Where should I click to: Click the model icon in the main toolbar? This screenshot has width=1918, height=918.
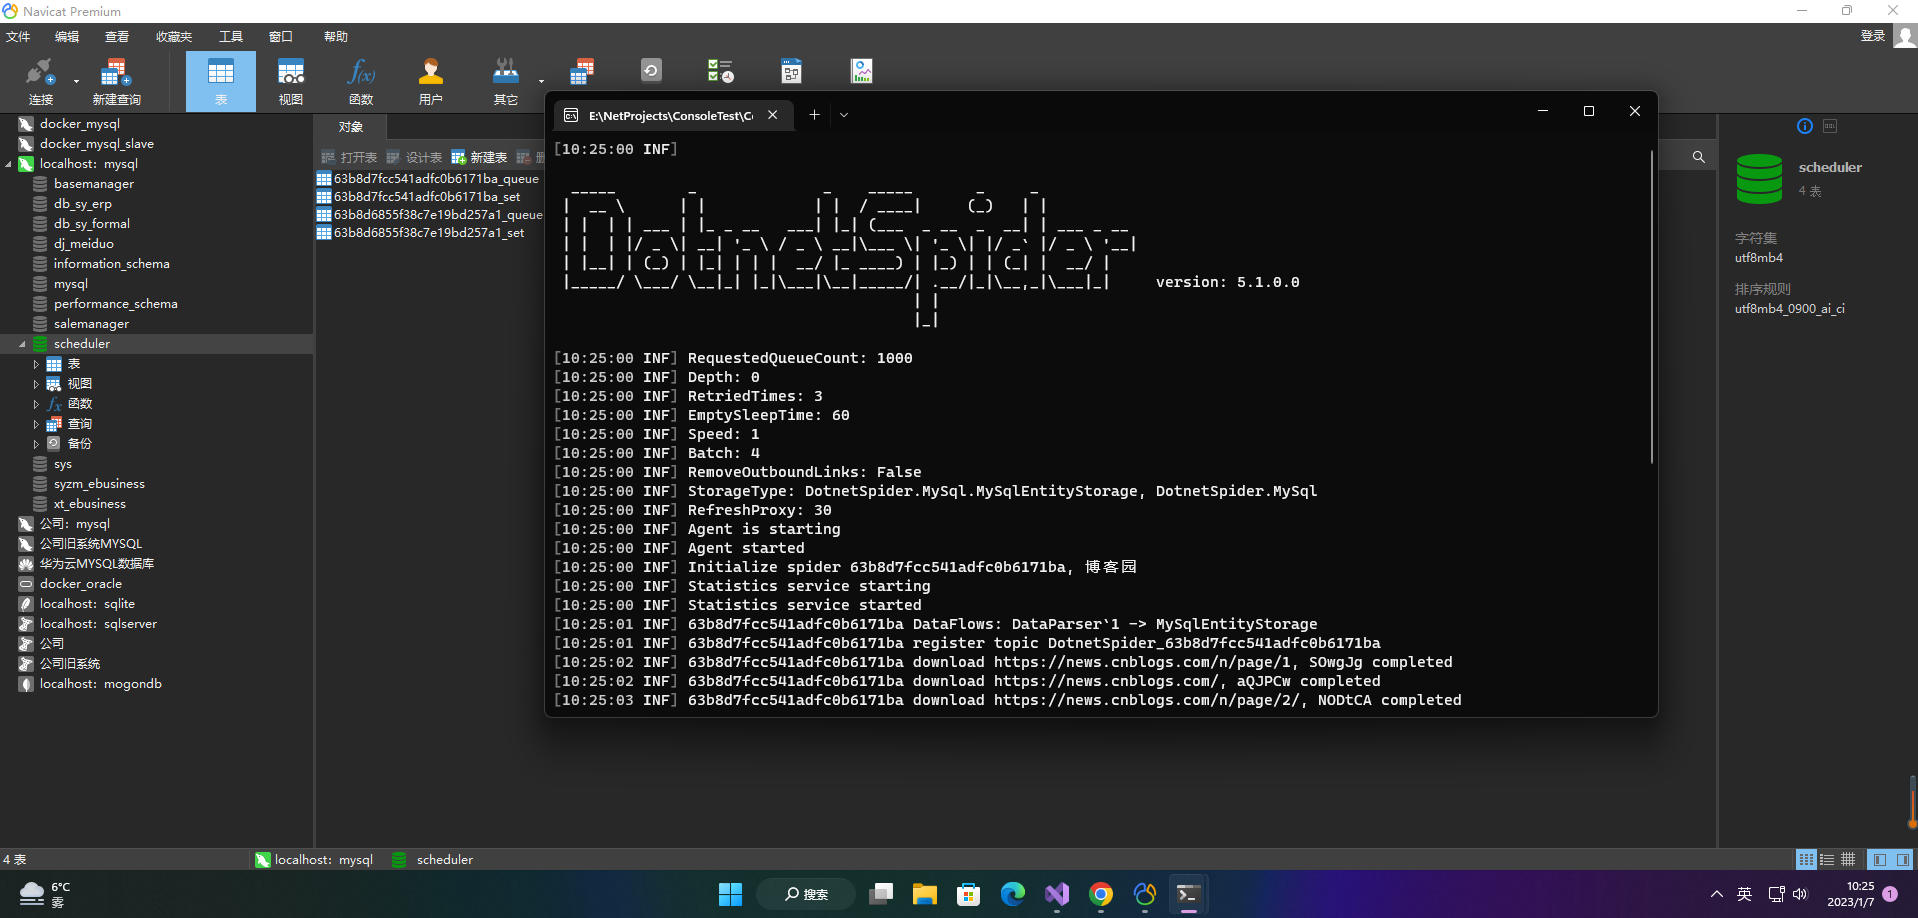(791, 70)
